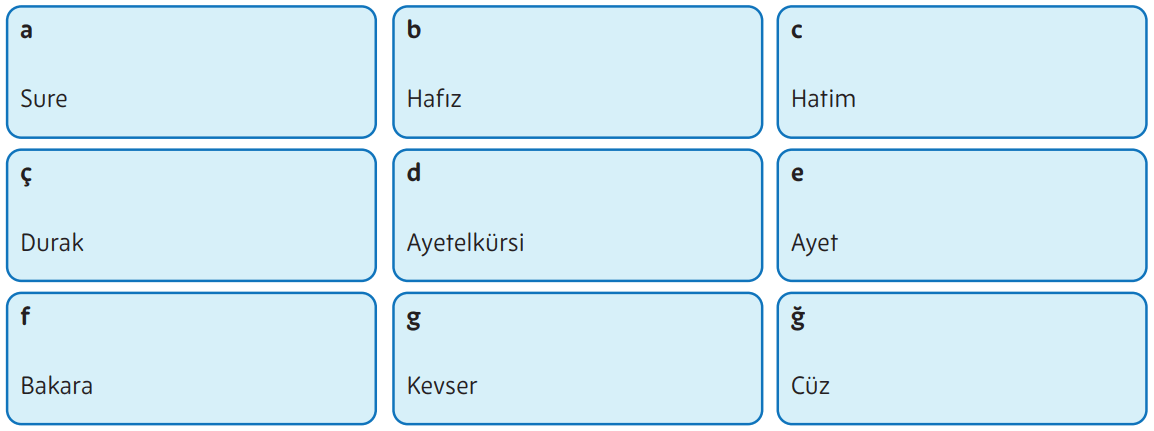
Task: Choose the Ayet option card
Action: pyautogui.click(x=962, y=215)
